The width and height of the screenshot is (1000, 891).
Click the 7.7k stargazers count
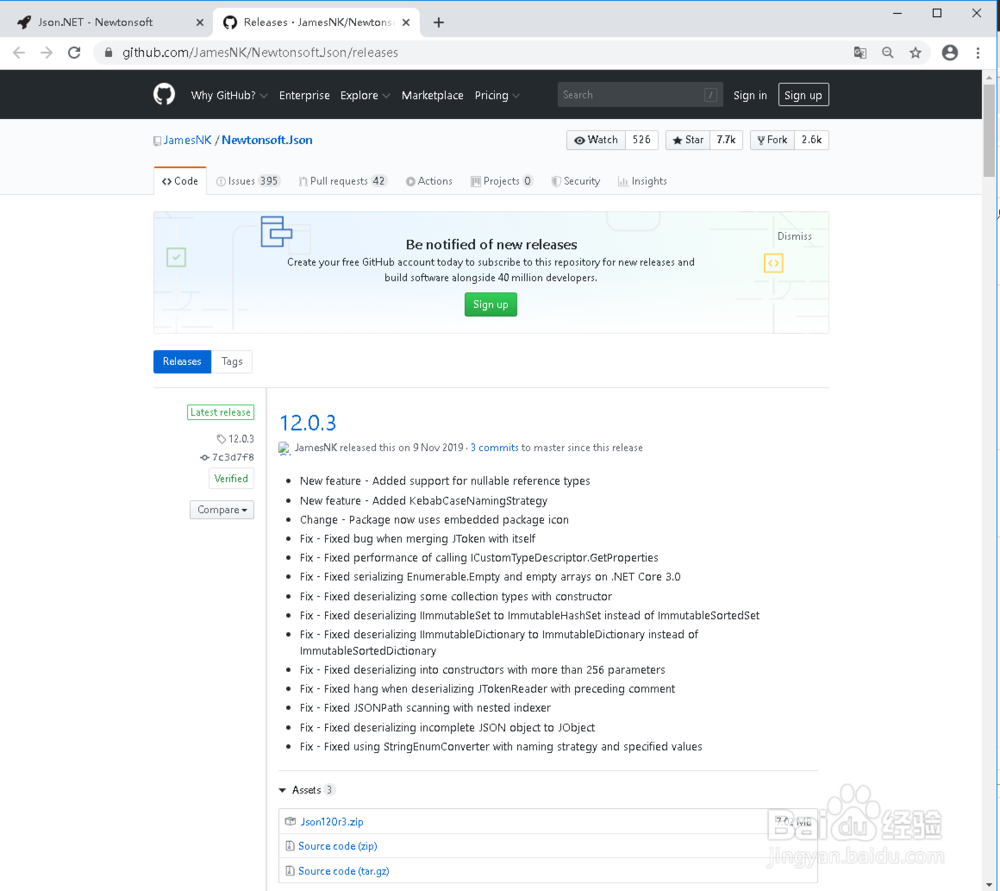[x=726, y=140]
